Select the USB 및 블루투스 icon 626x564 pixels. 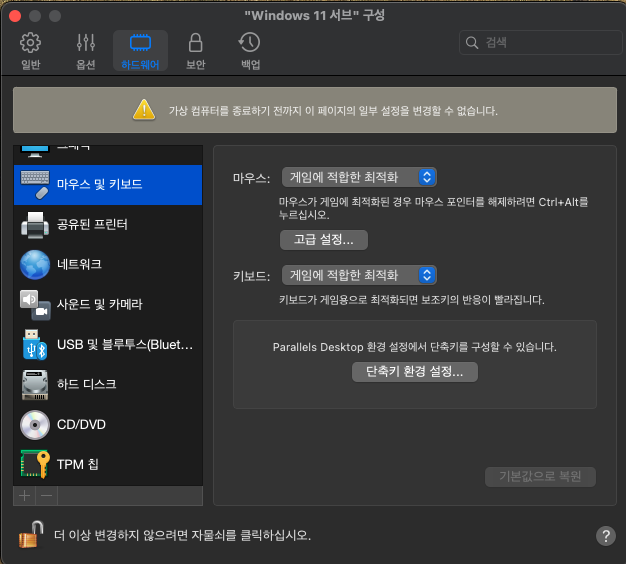(35, 344)
